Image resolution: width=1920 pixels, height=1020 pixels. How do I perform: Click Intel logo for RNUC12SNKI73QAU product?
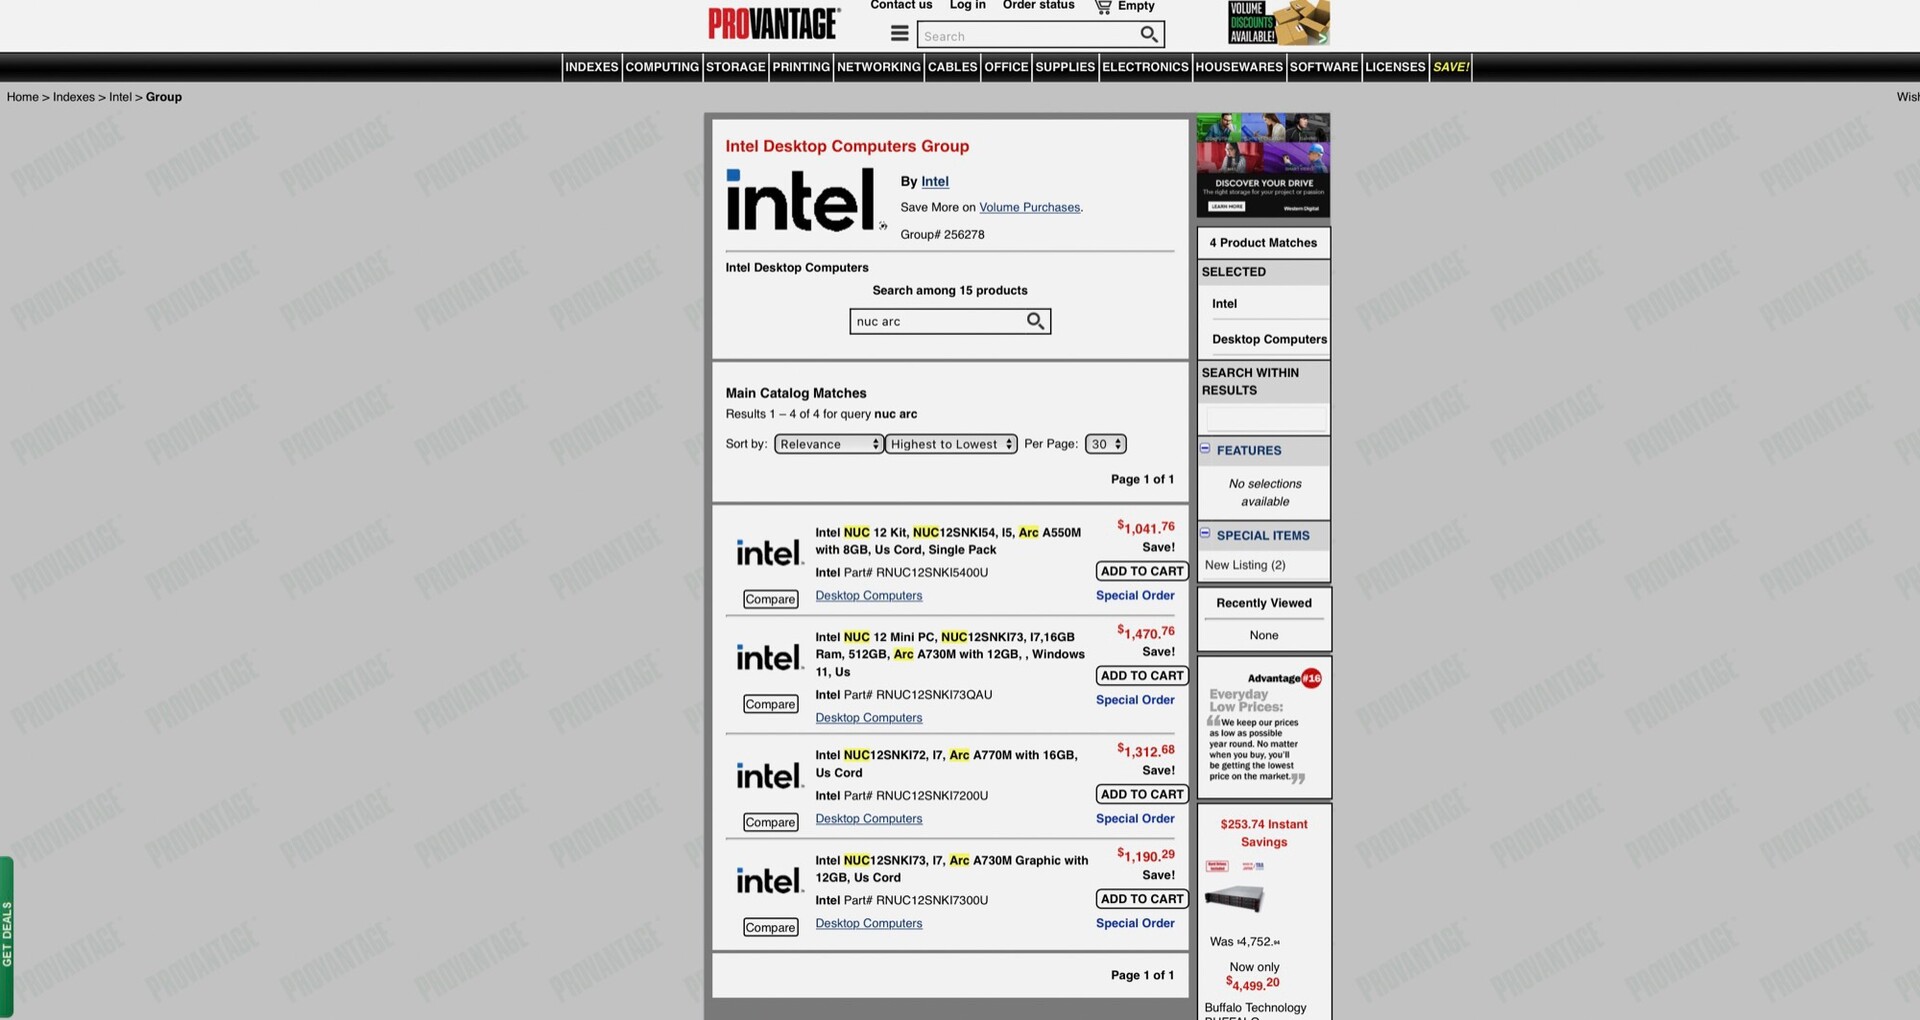coord(769,657)
